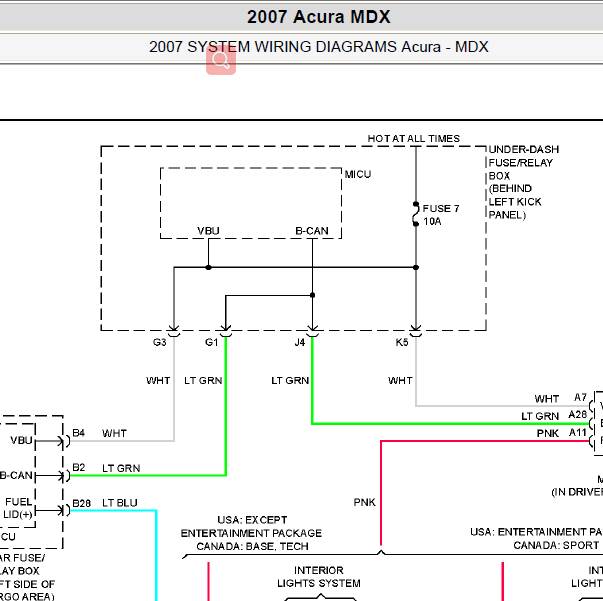Screen dimensions: 603x601
Task: Click the "10A" fuse rating
Action: 432,221
